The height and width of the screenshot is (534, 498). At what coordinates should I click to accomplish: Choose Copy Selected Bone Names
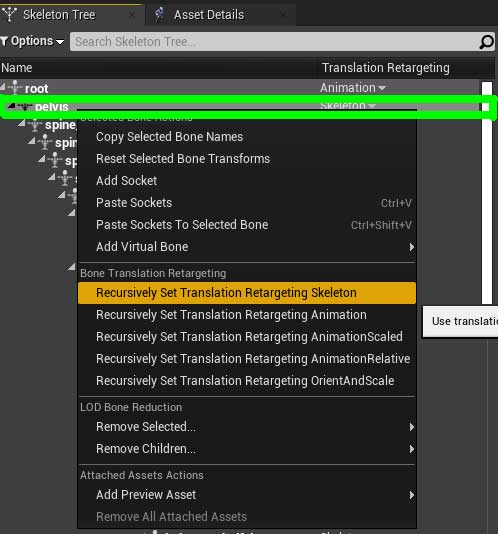pyautogui.click(x=247, y=137)
